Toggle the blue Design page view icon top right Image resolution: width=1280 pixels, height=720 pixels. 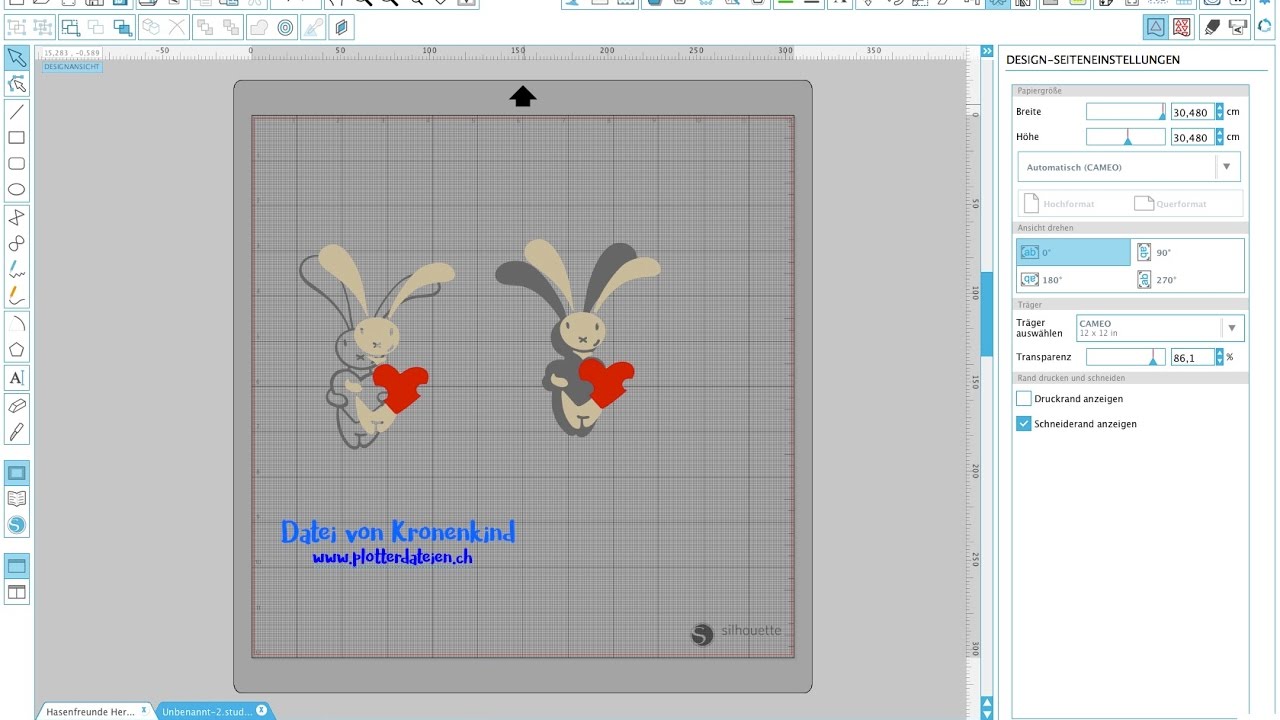tap(1154, 27)
